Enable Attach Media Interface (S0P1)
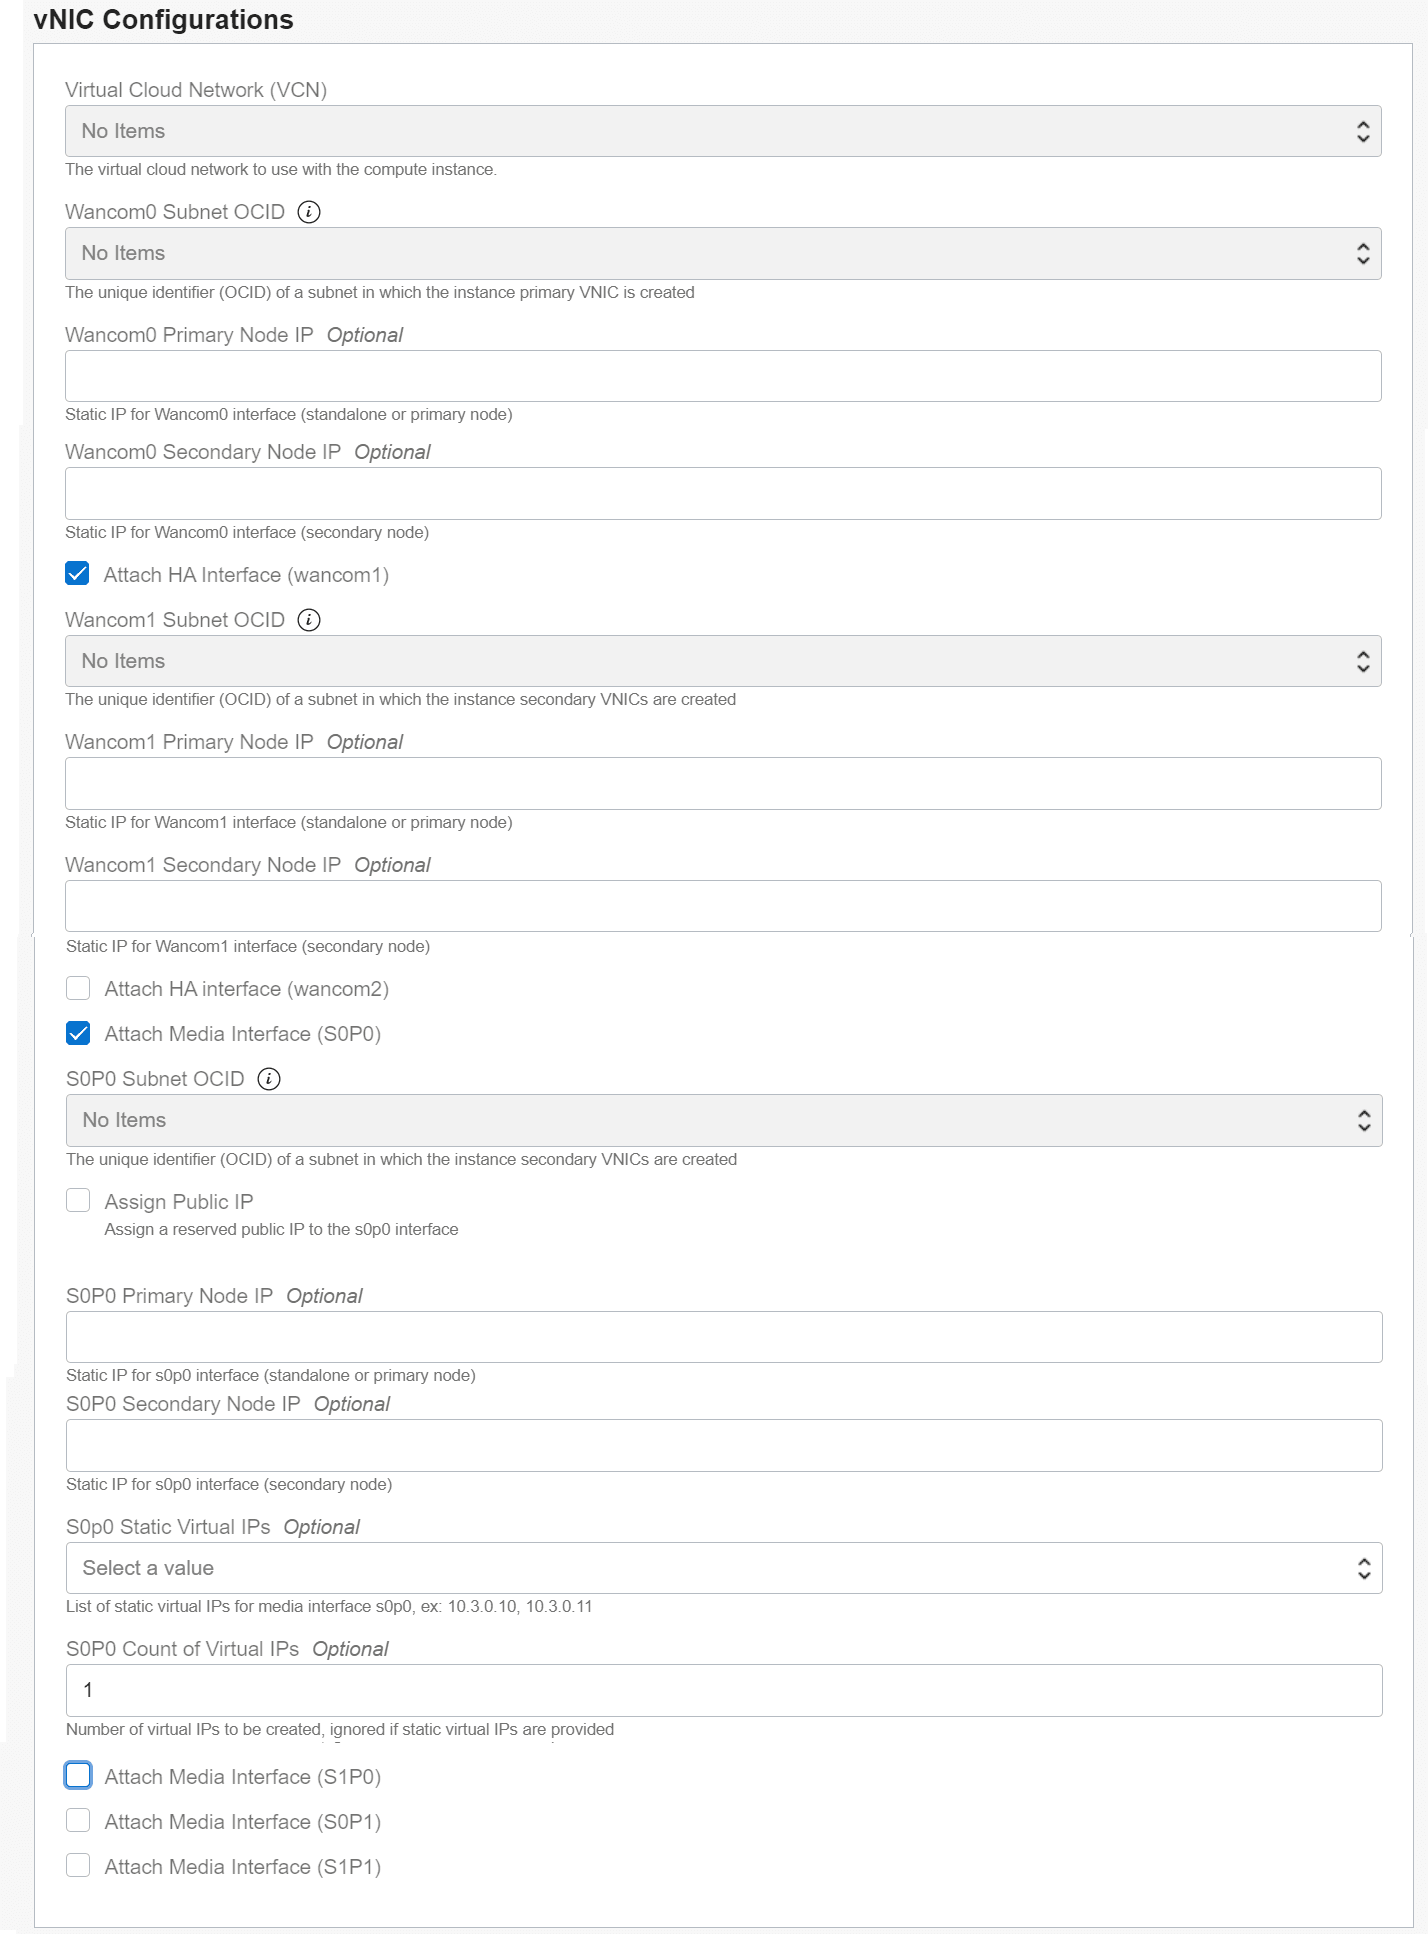The width and height of the screenshot is (1428, 1934). click(78, 1820)
